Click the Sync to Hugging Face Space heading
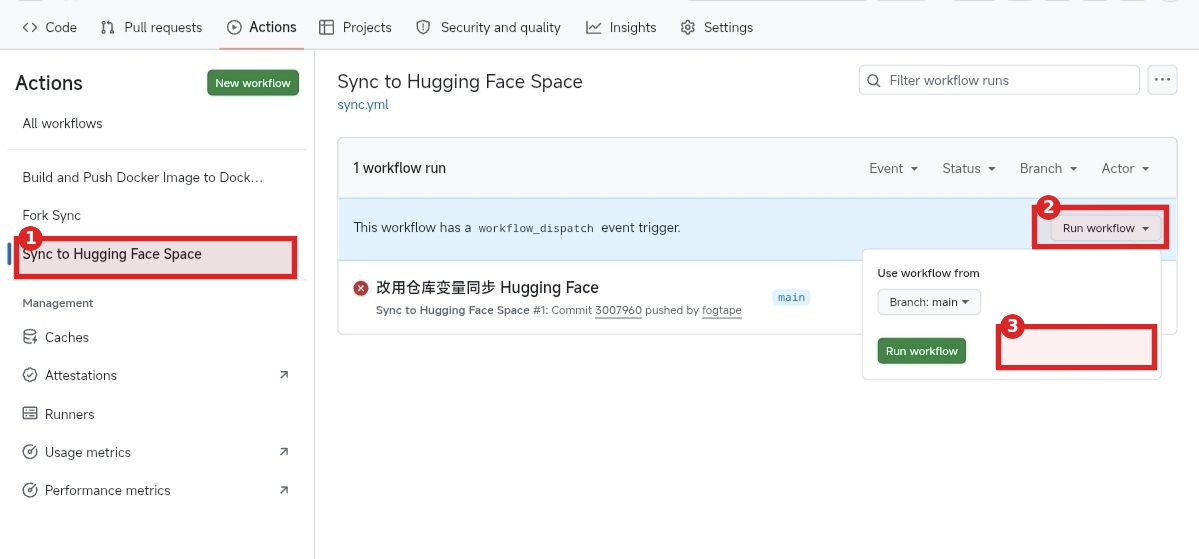Viewport: 1199px width, 559px height. [x=460, y=82]
